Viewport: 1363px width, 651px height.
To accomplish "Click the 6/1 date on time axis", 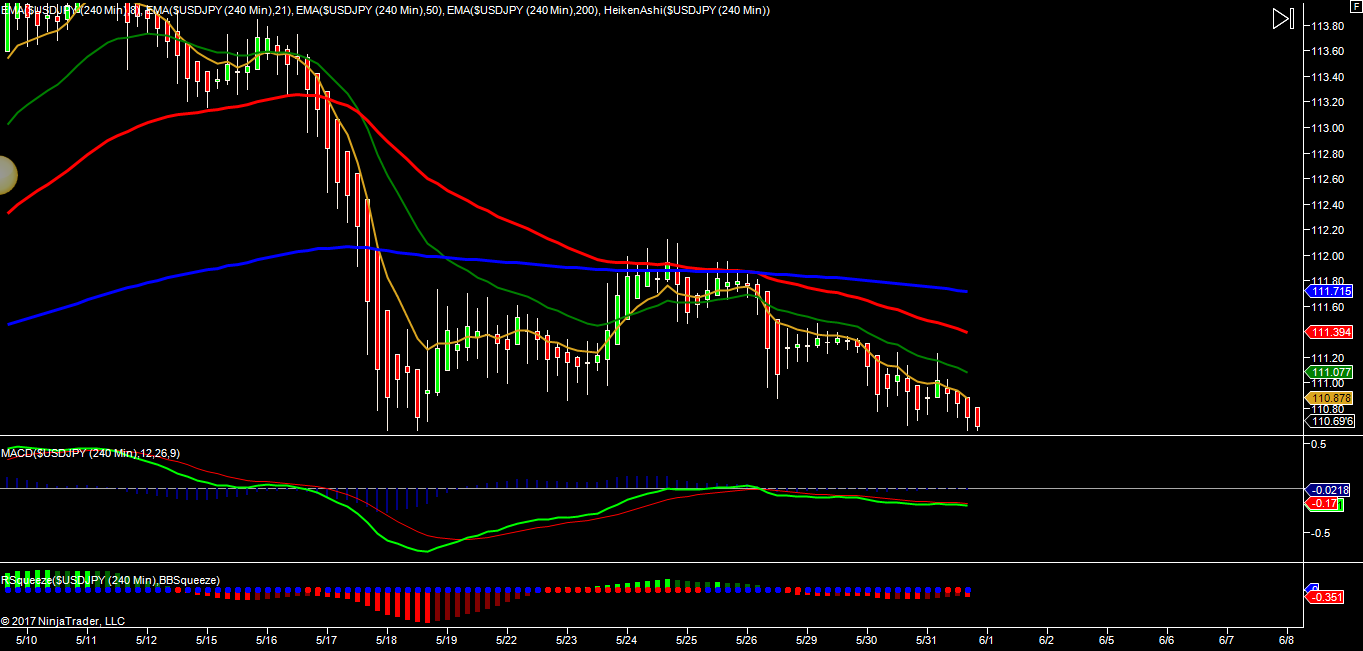I will (987, 639).
